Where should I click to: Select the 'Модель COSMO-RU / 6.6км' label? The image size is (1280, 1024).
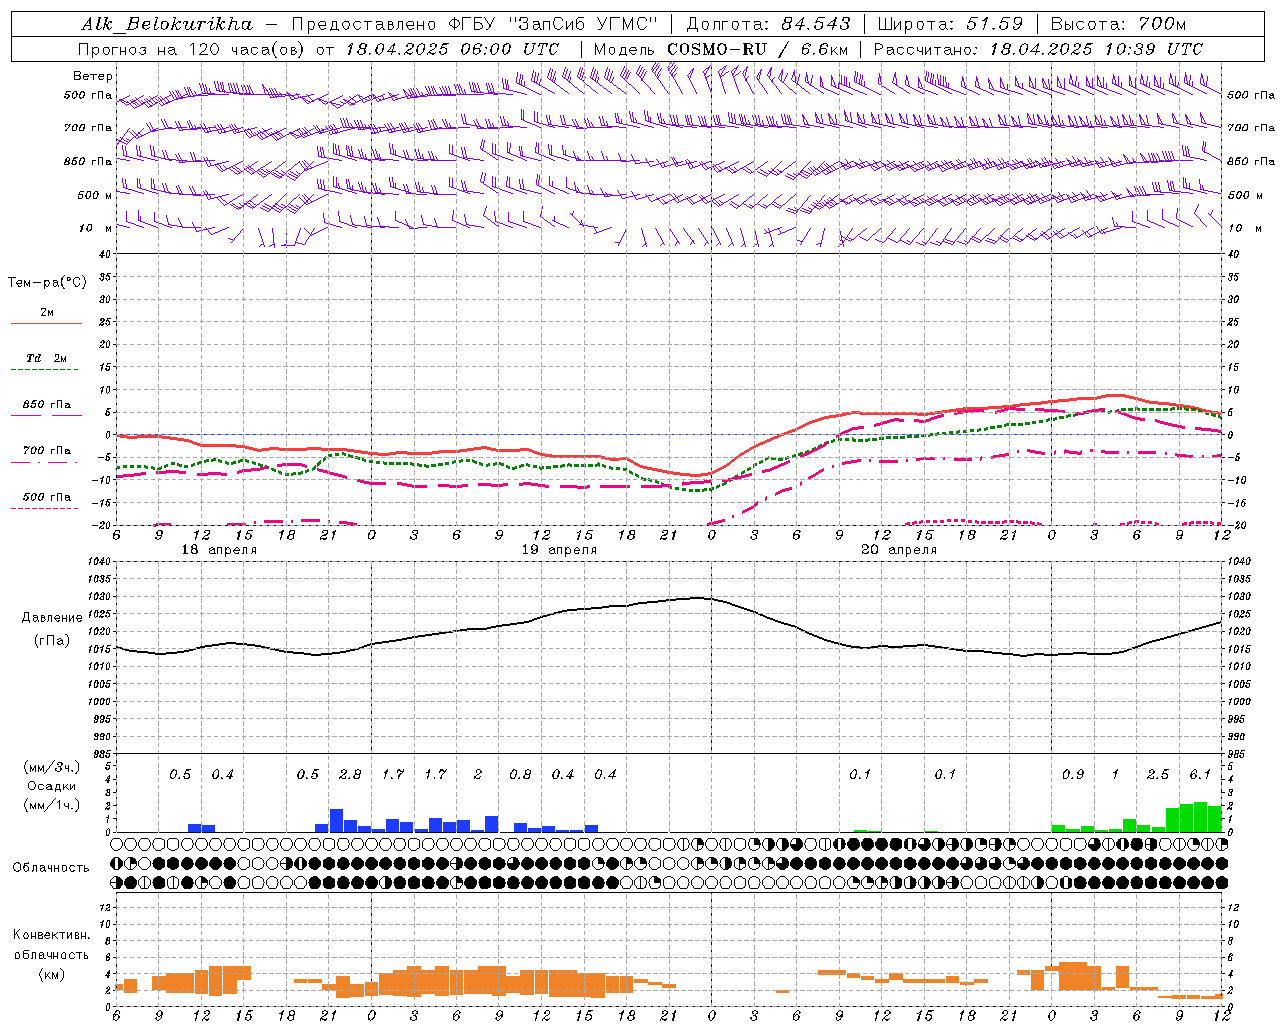721,49
